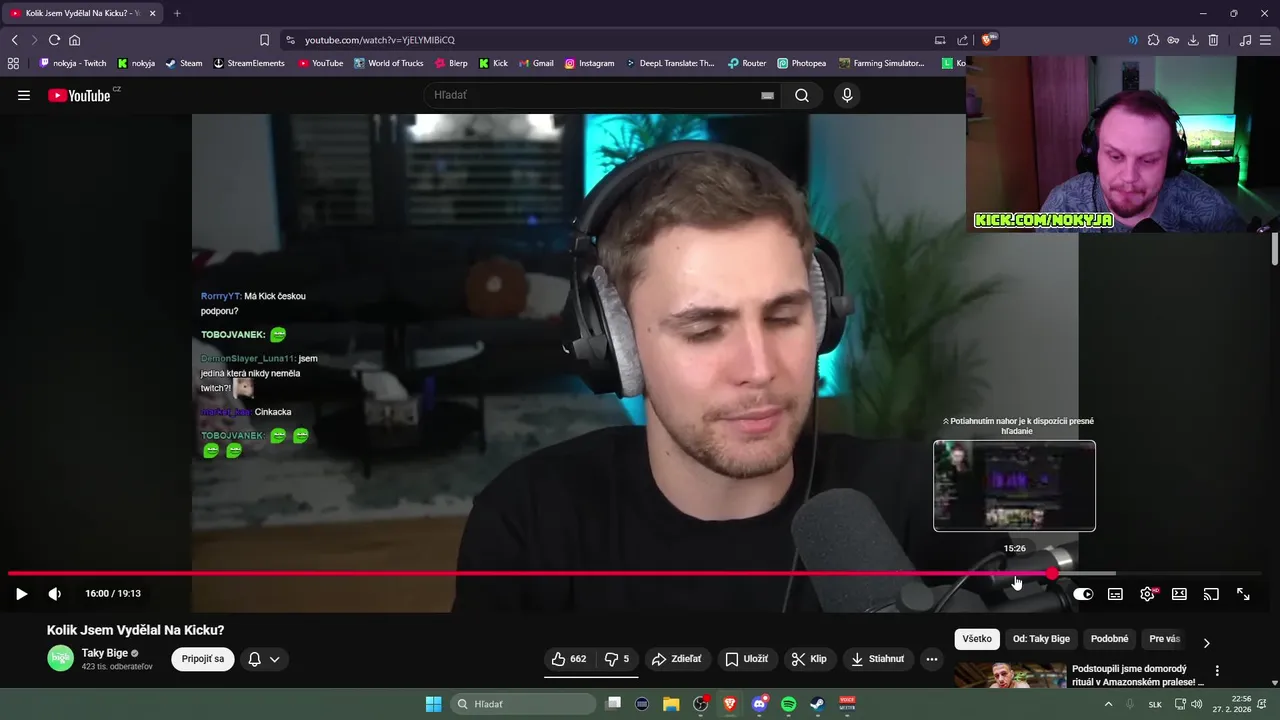Open browser home page icon
The image size is (1280, 720).
(x=74, y=40)
